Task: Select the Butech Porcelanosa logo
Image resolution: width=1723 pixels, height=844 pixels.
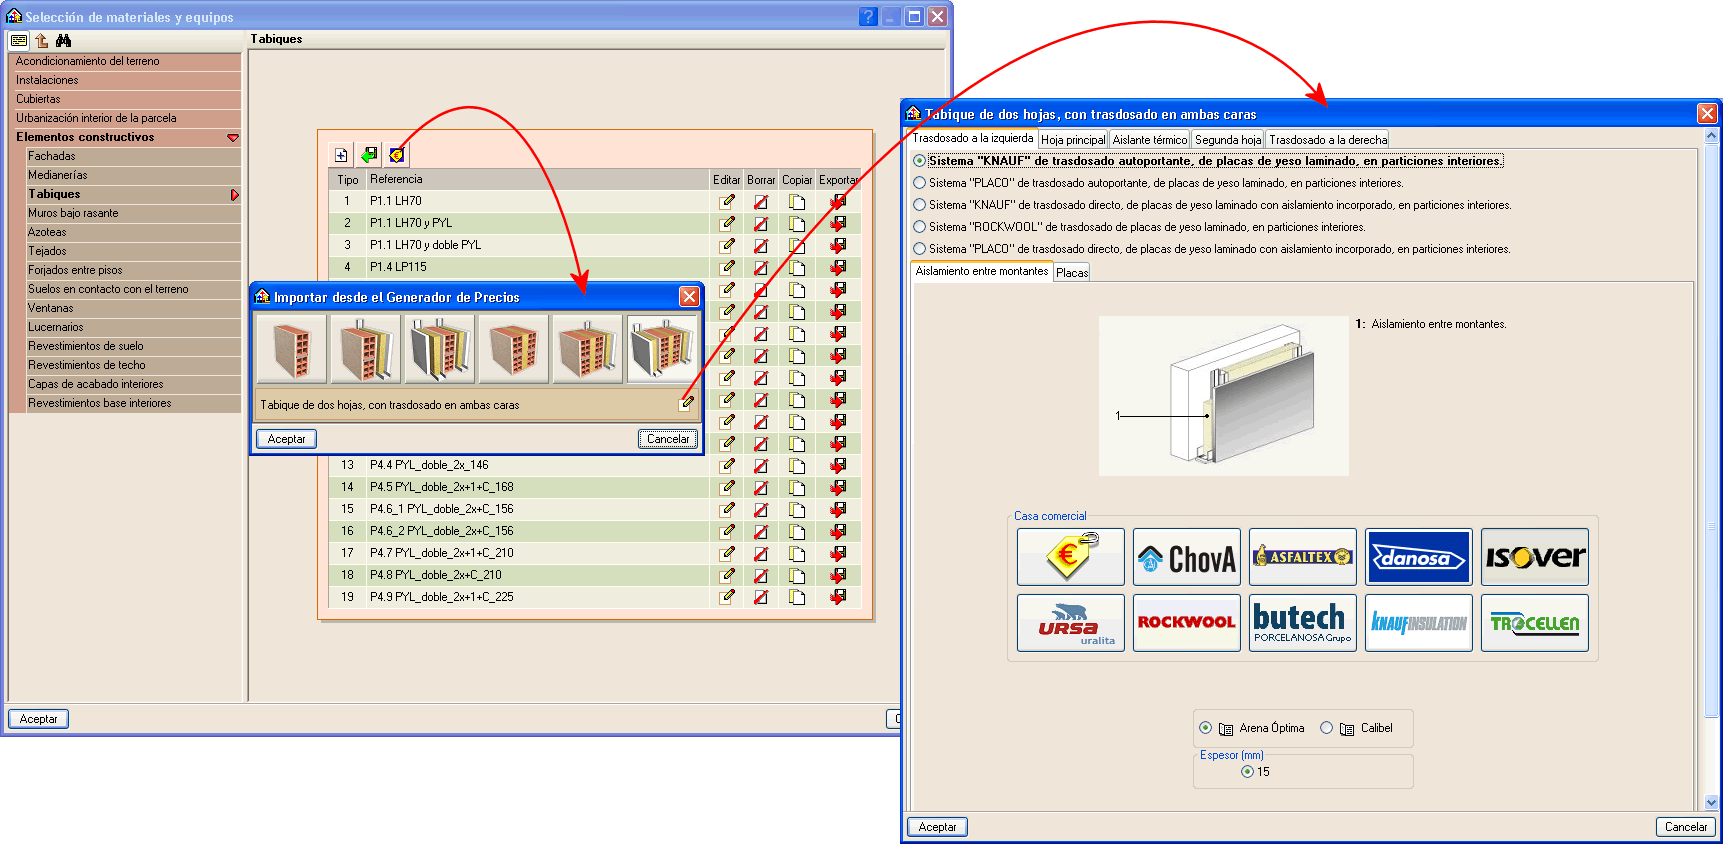Action: 1303,623
